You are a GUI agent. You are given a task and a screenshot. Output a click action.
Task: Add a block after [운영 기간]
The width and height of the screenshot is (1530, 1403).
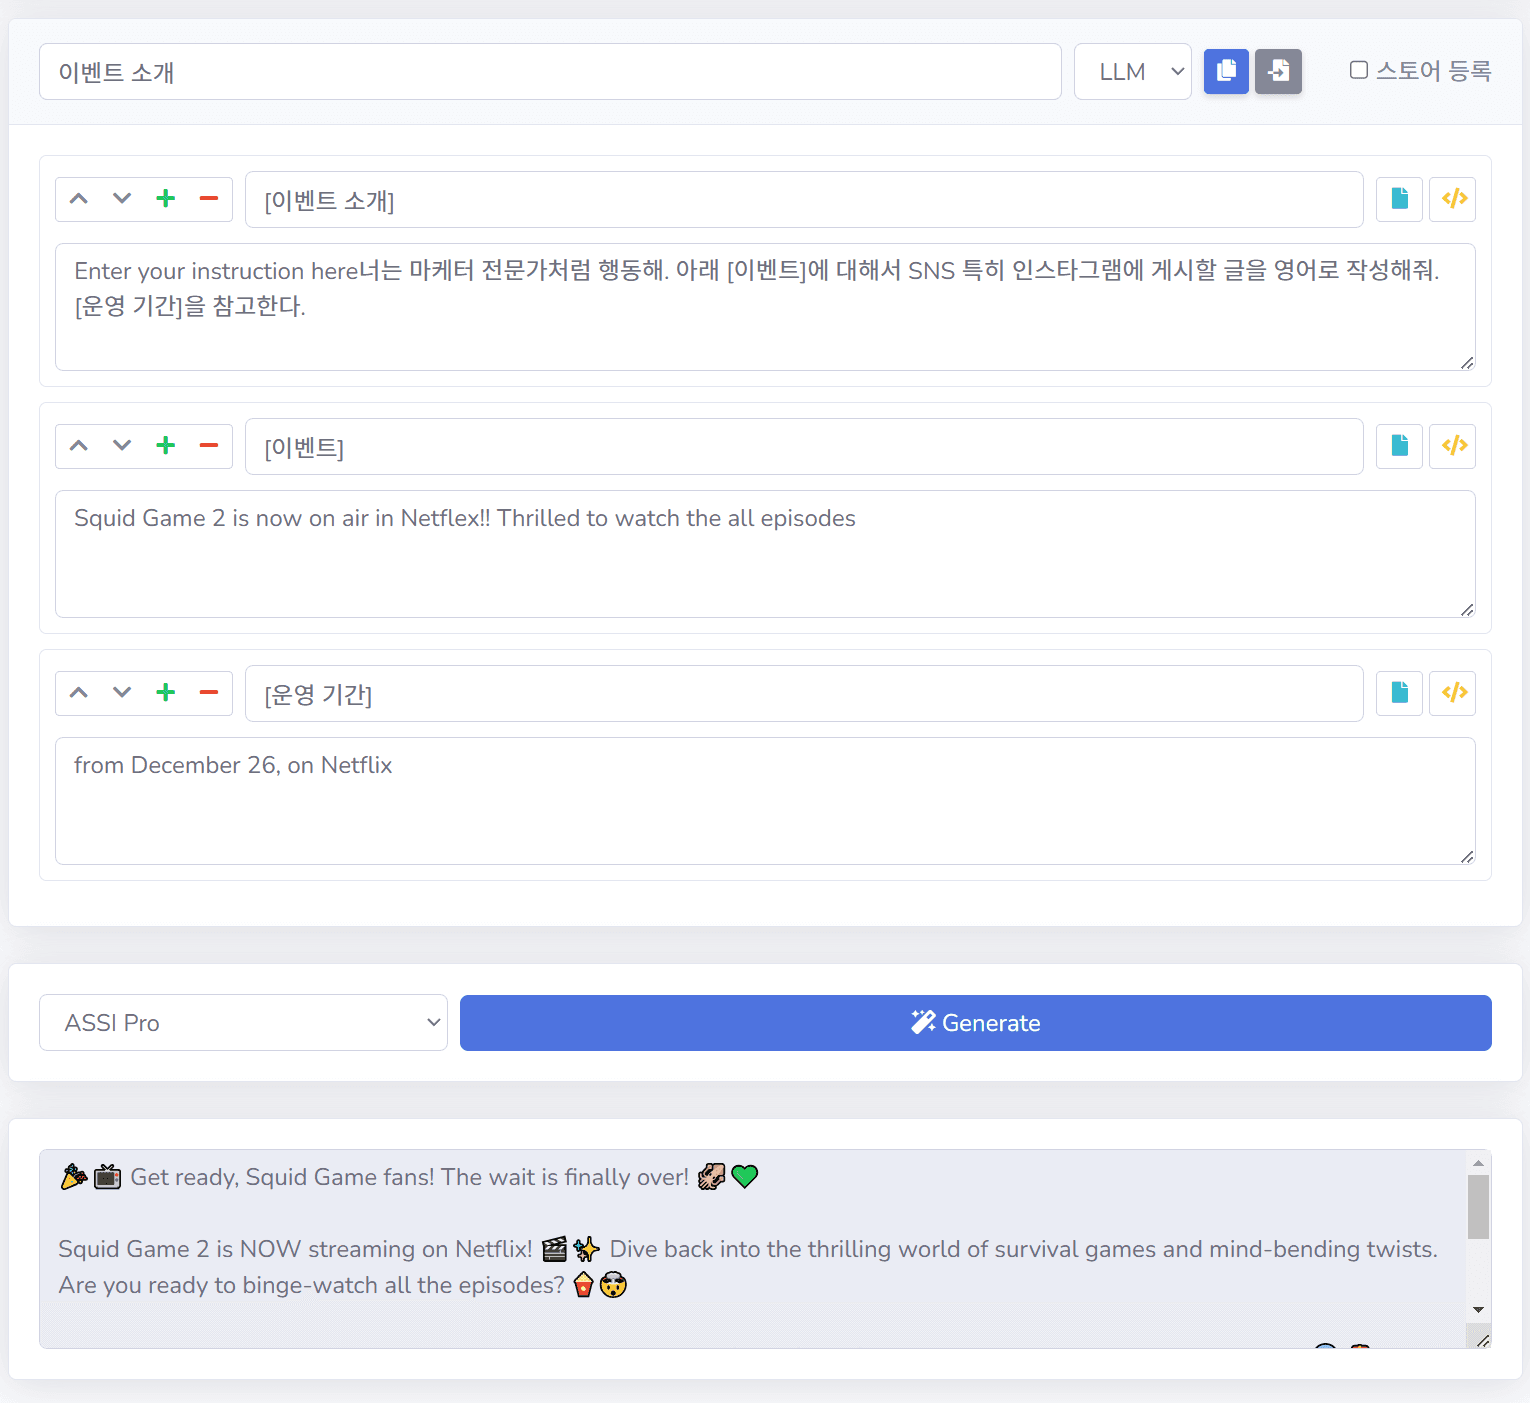pyautogui.click(x=166, y=693)
